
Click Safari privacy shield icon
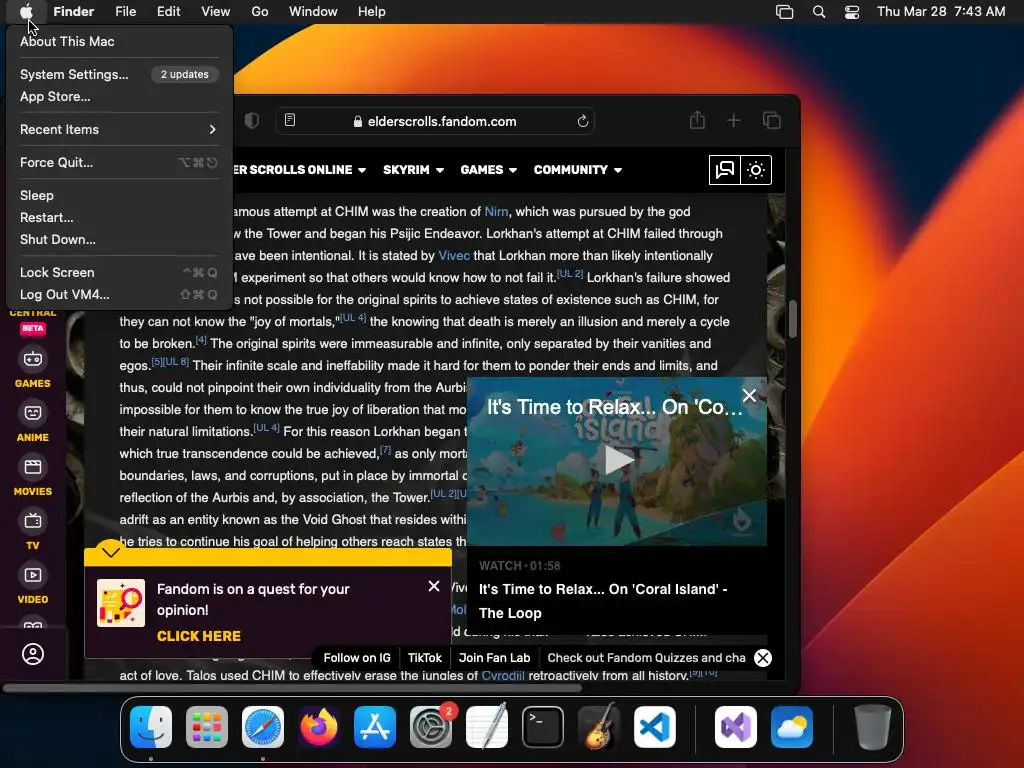[x=252, y=121]
